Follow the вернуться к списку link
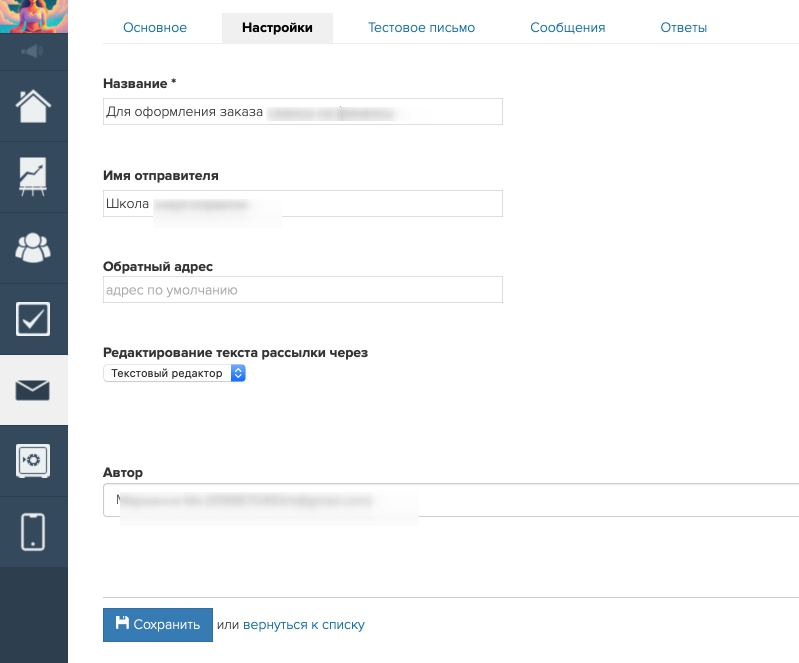Viewport: 799px width, 663px height. point(304,625)
